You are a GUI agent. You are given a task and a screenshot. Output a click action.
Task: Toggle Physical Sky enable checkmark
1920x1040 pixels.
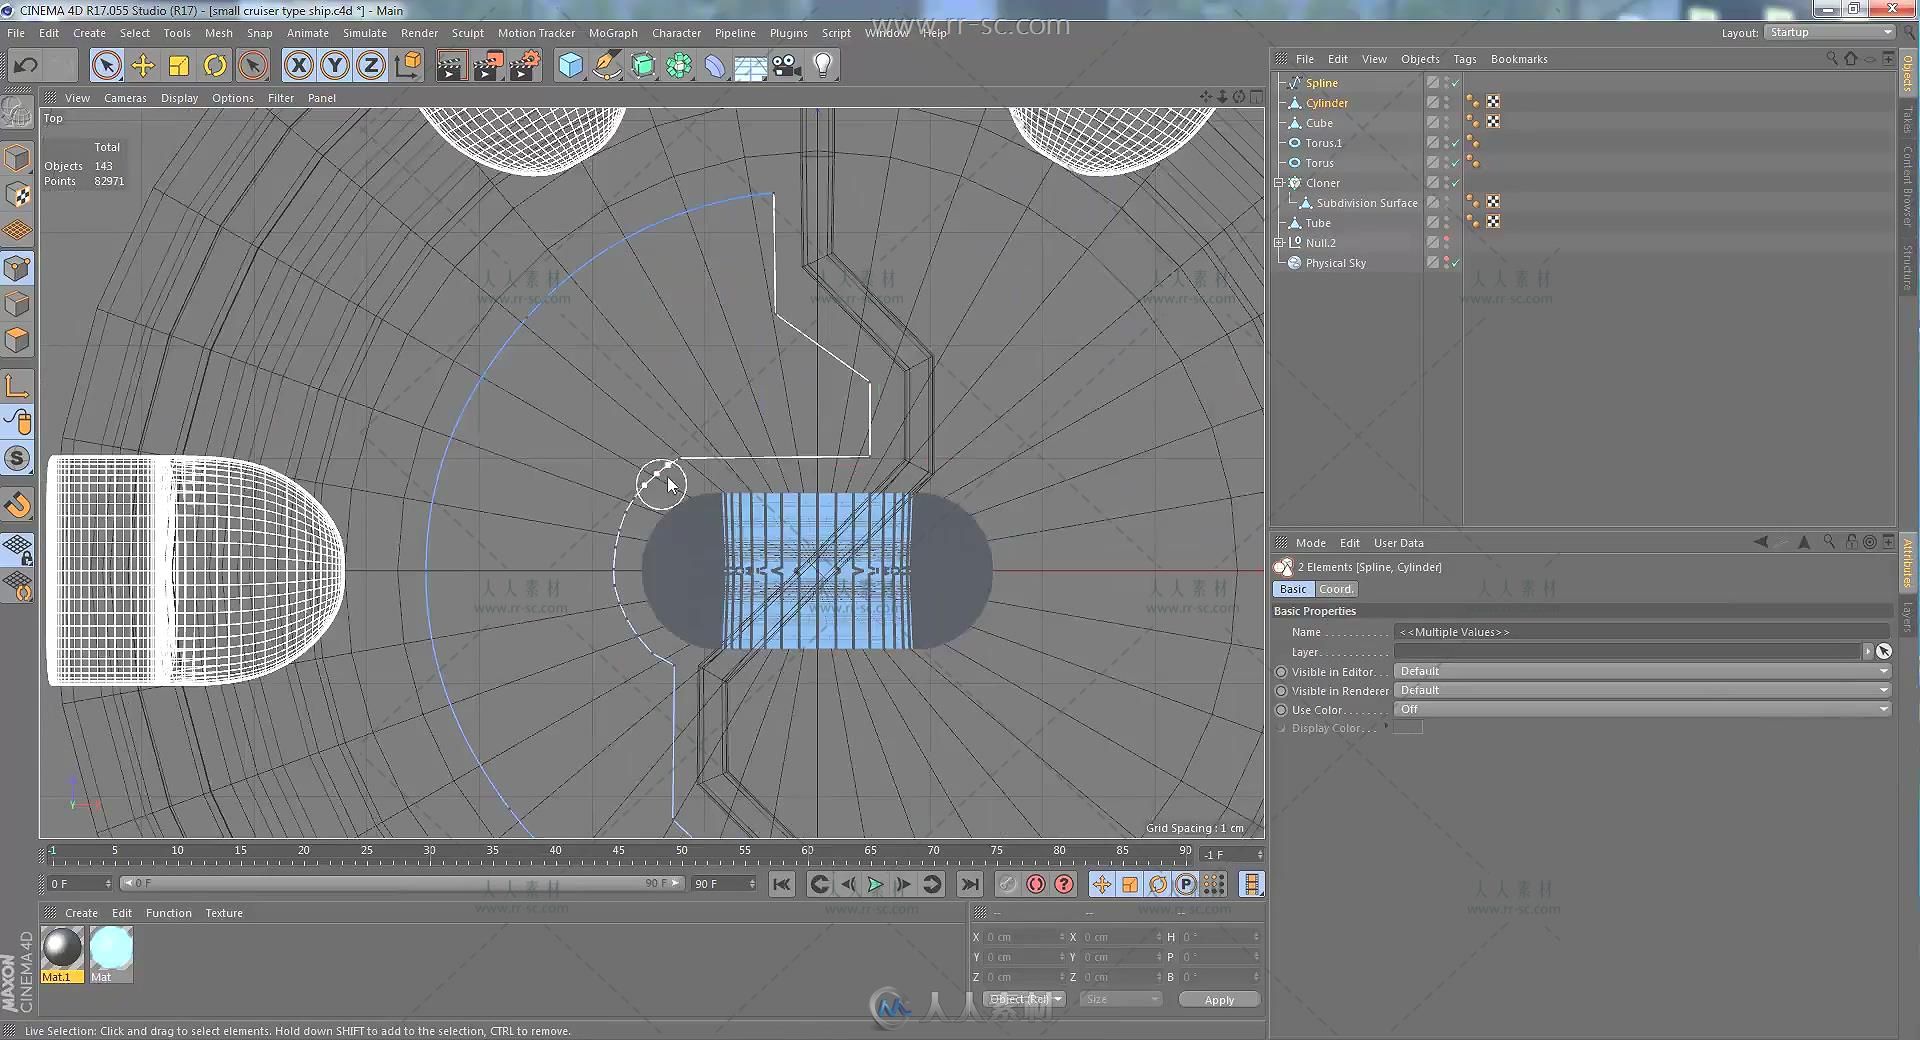[1455, 263]
